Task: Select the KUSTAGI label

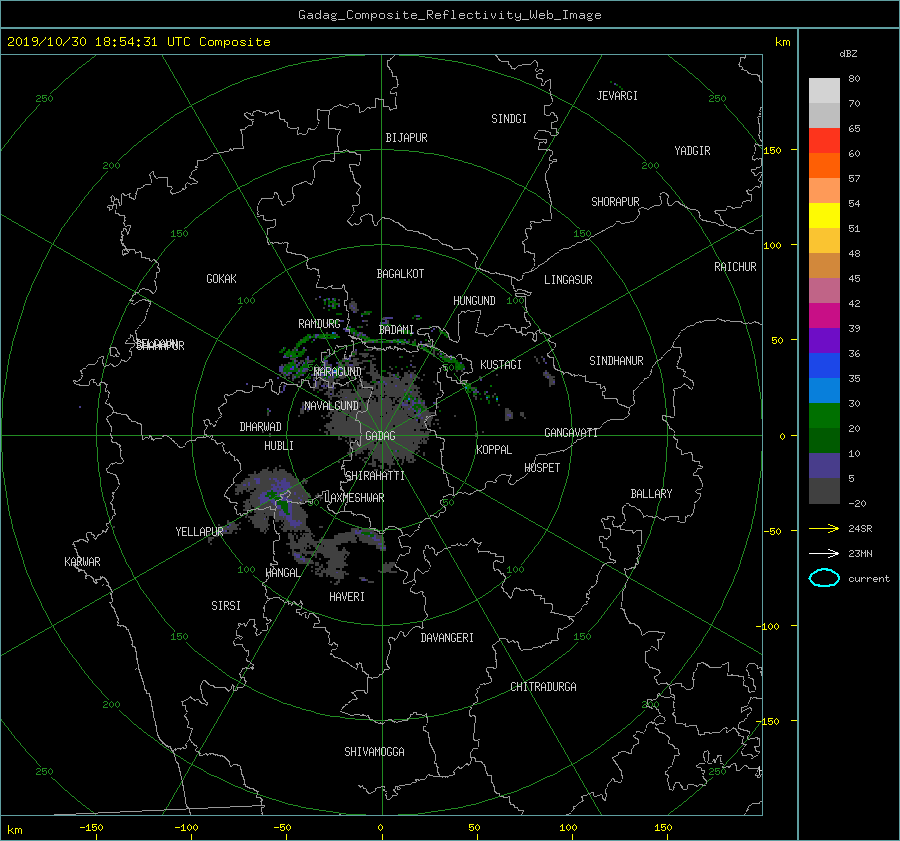Action: click(x=501, y=365)
